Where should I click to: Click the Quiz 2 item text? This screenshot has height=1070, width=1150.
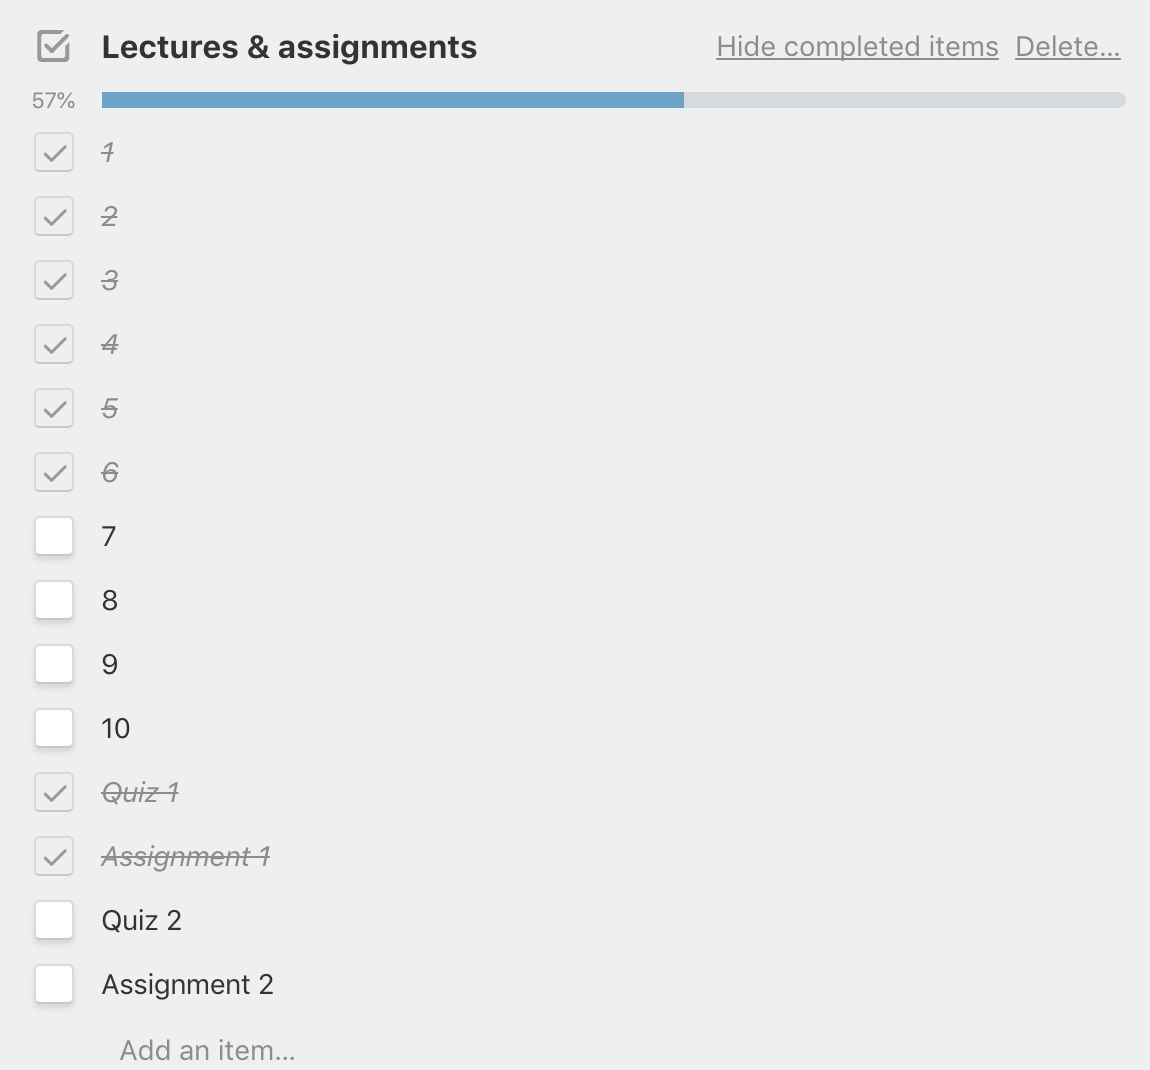tap(142, 920)
